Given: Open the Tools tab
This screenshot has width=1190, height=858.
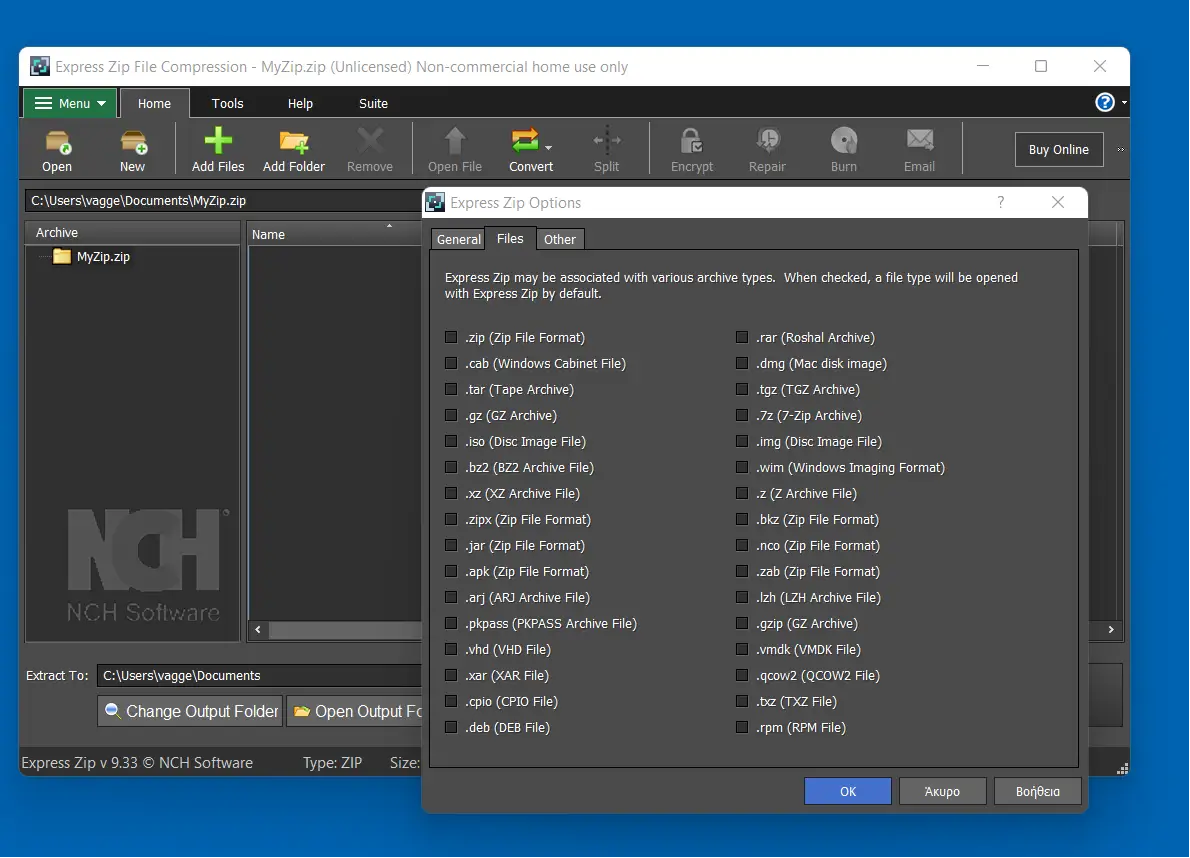Looking at the screenshot, I should [227, 103].
